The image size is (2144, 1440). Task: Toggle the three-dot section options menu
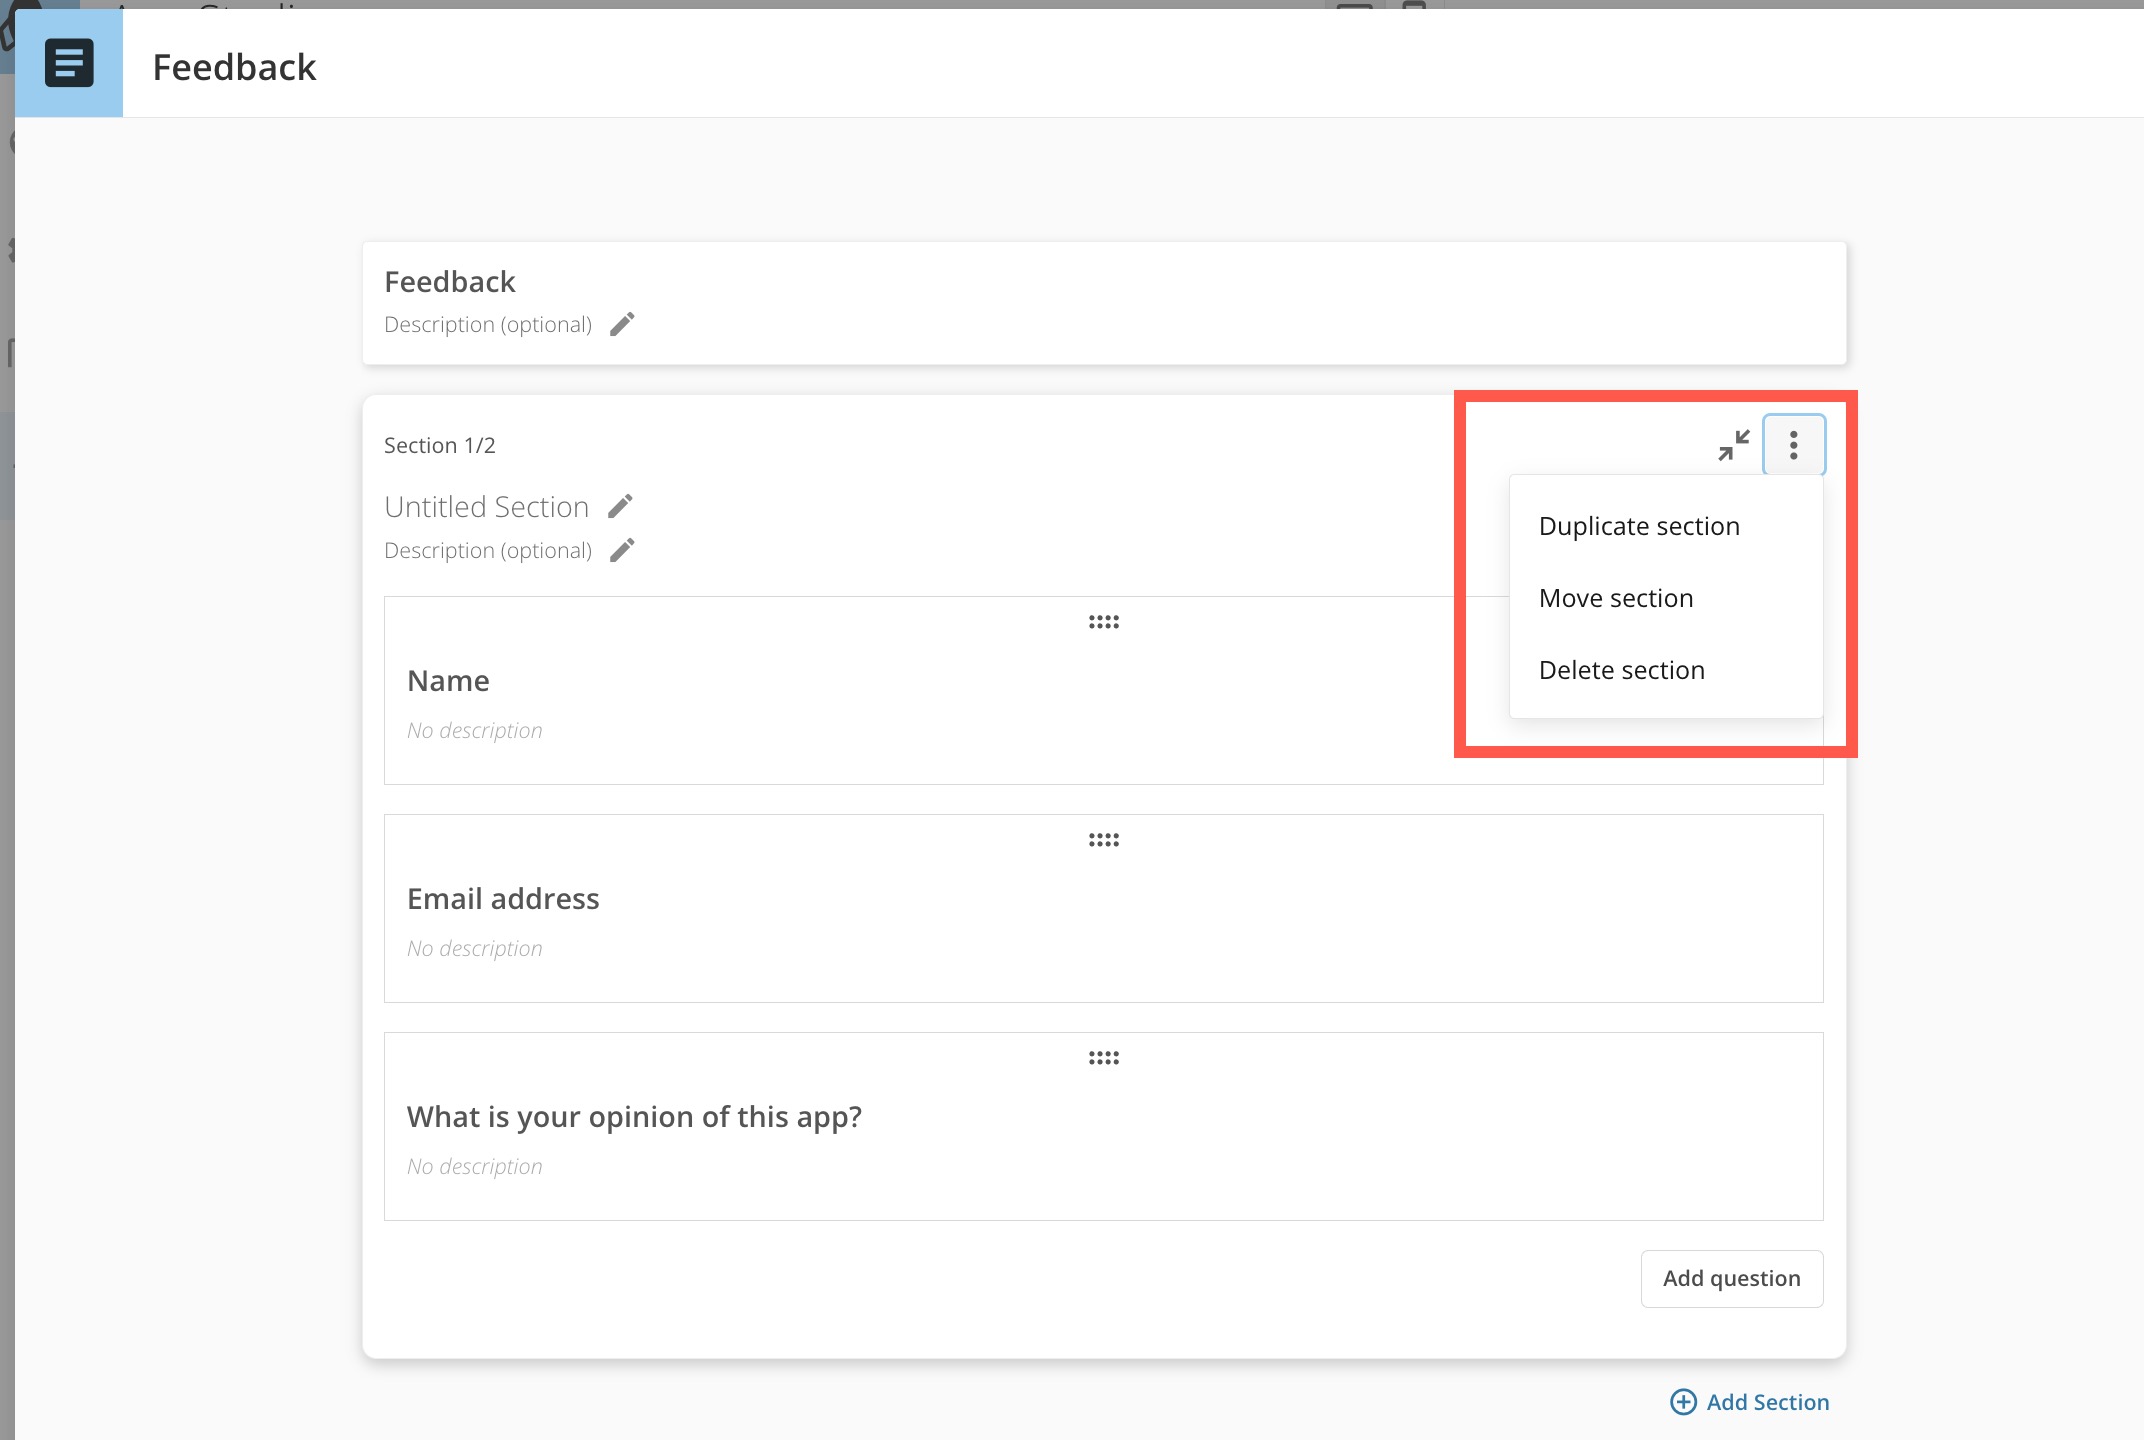tap(1793, 445)
